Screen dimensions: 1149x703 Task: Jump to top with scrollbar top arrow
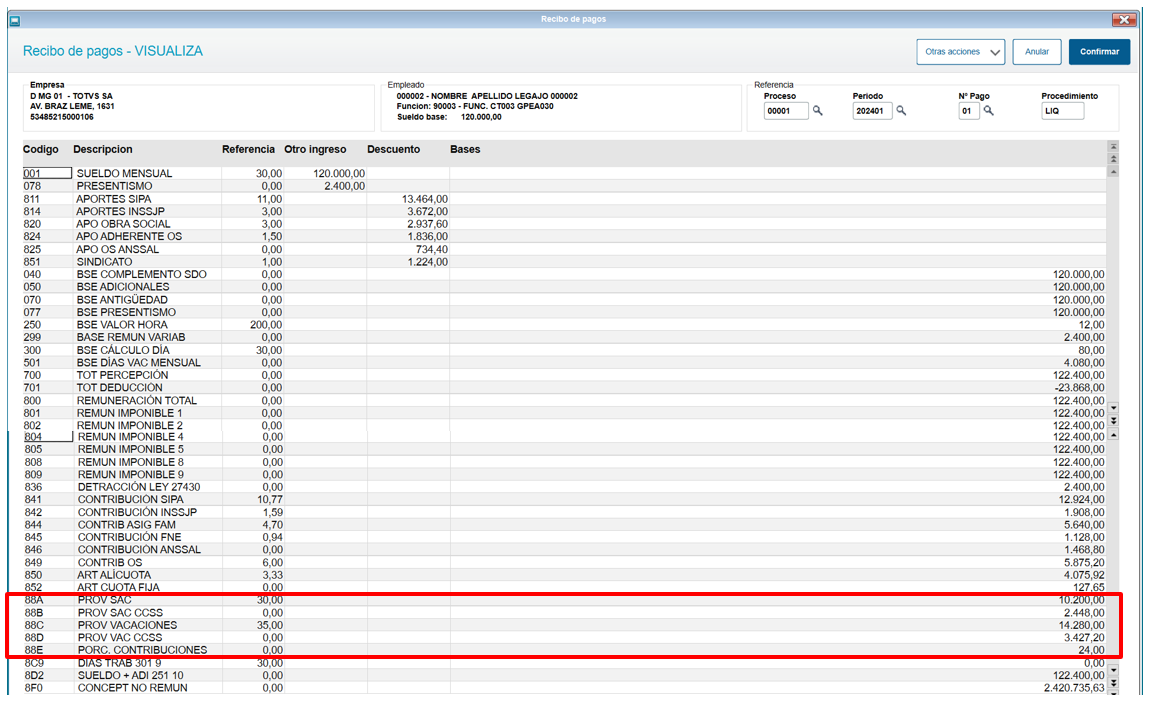[x=1113, y=147]
